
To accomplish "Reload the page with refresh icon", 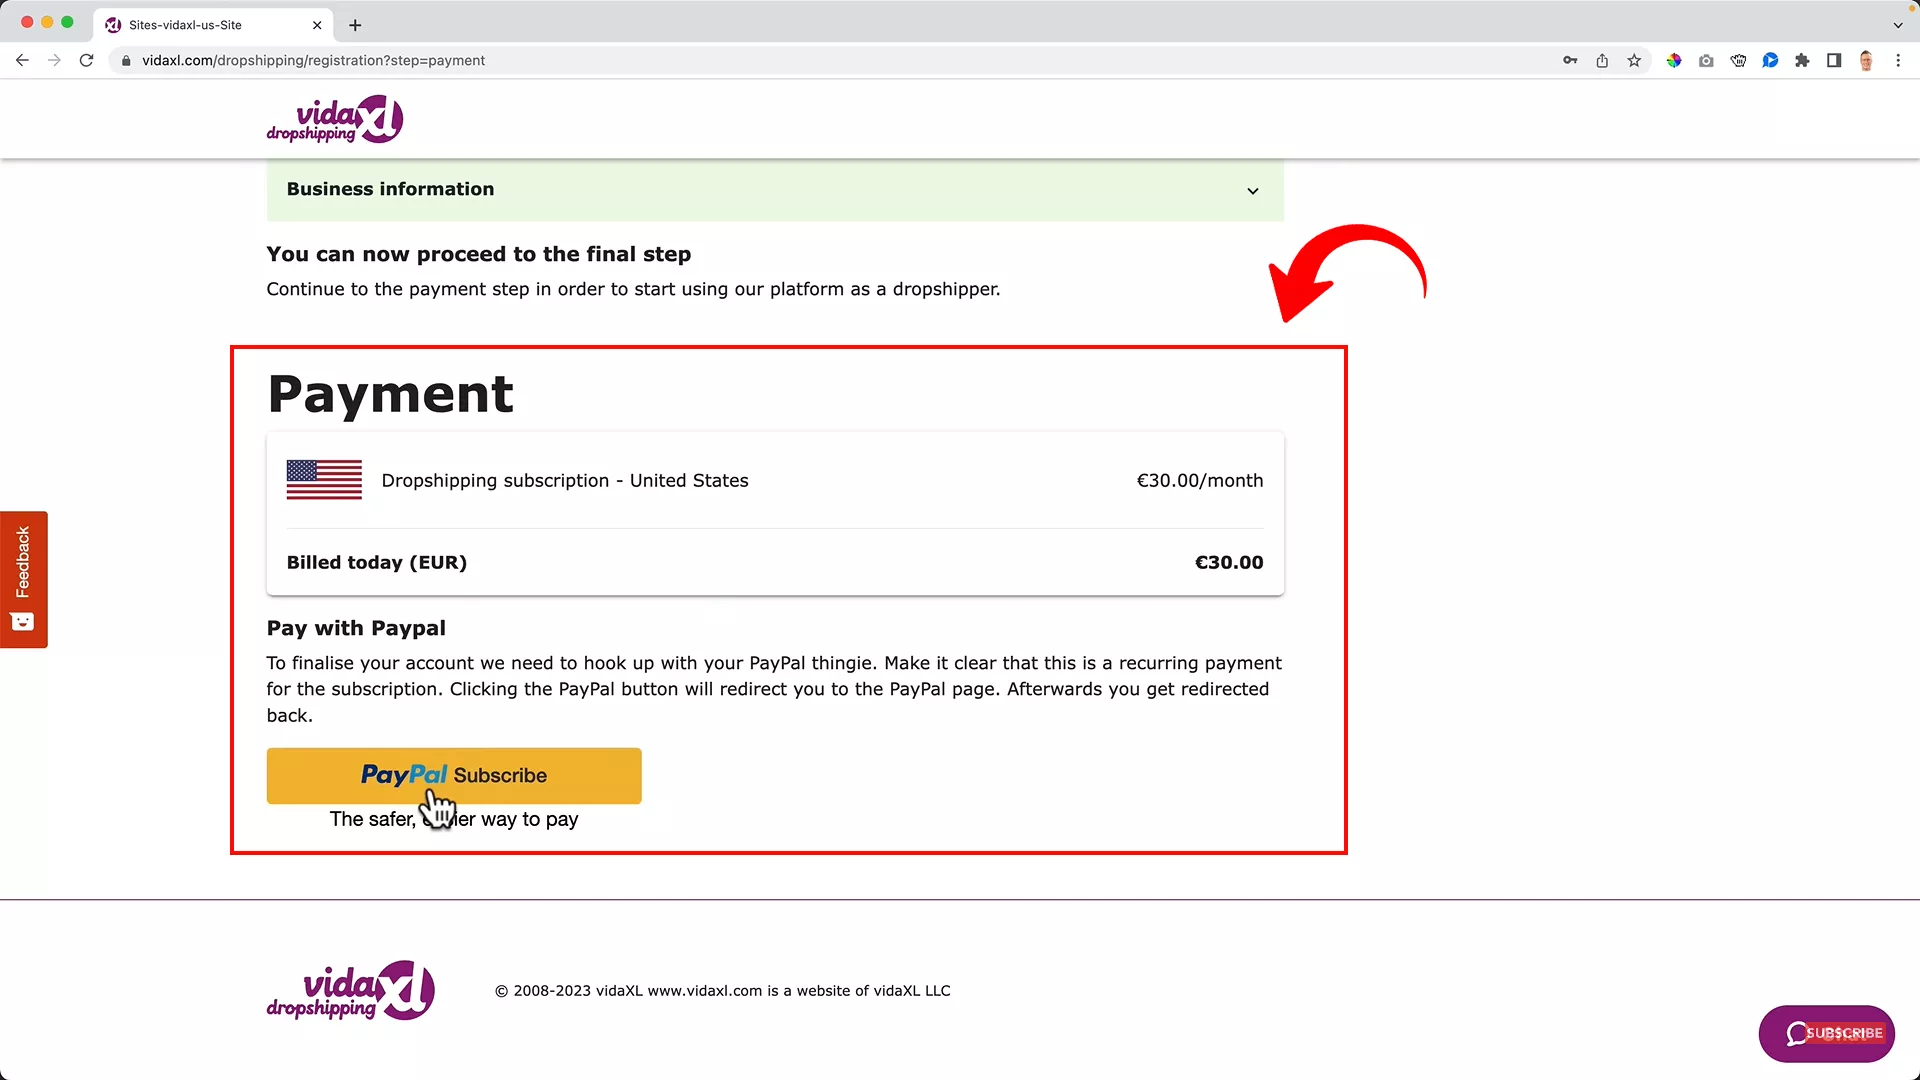I will (x=87, y=60).
